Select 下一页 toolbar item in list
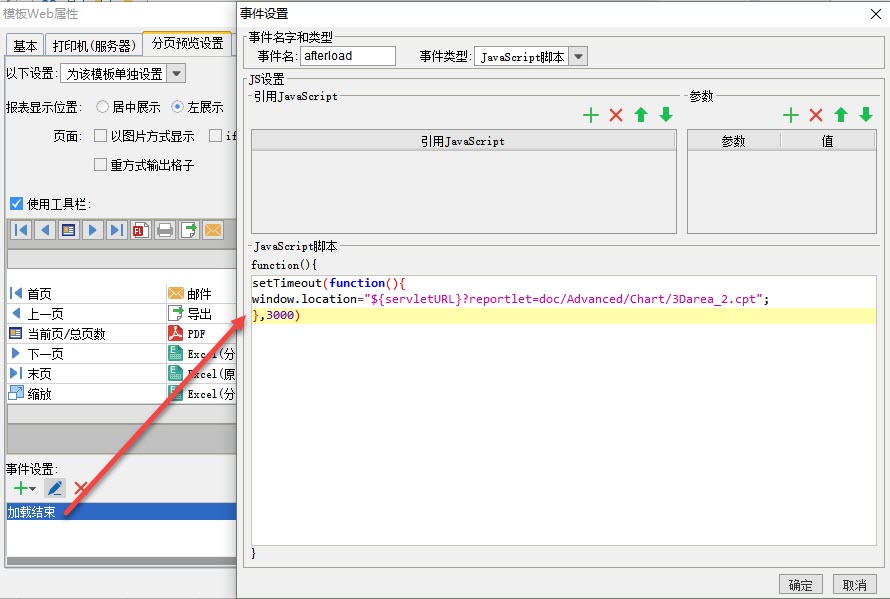 [x=86, y=354]
